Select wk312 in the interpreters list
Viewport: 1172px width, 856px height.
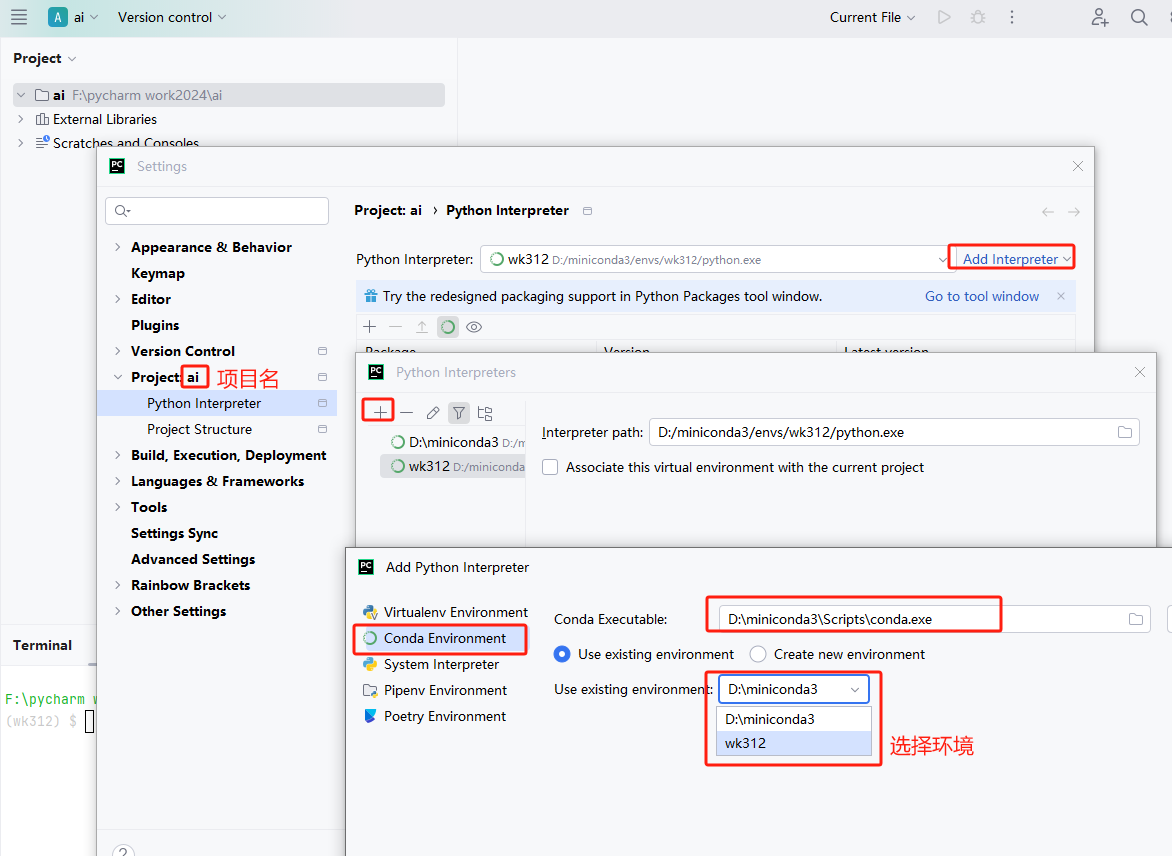pyautogui.click(x=453, y=466)
